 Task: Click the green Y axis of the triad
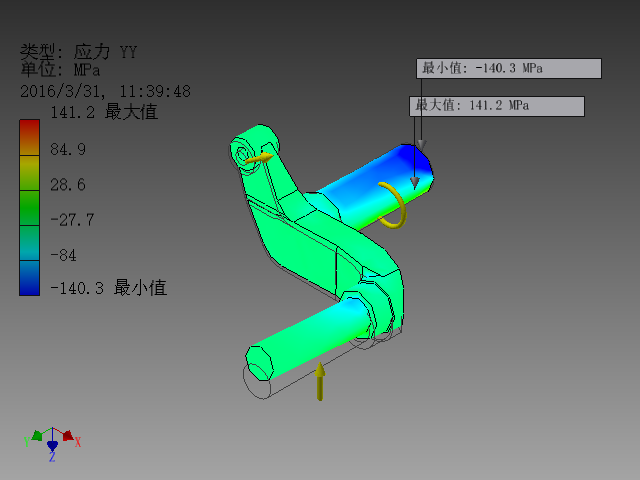coord(36,436)
